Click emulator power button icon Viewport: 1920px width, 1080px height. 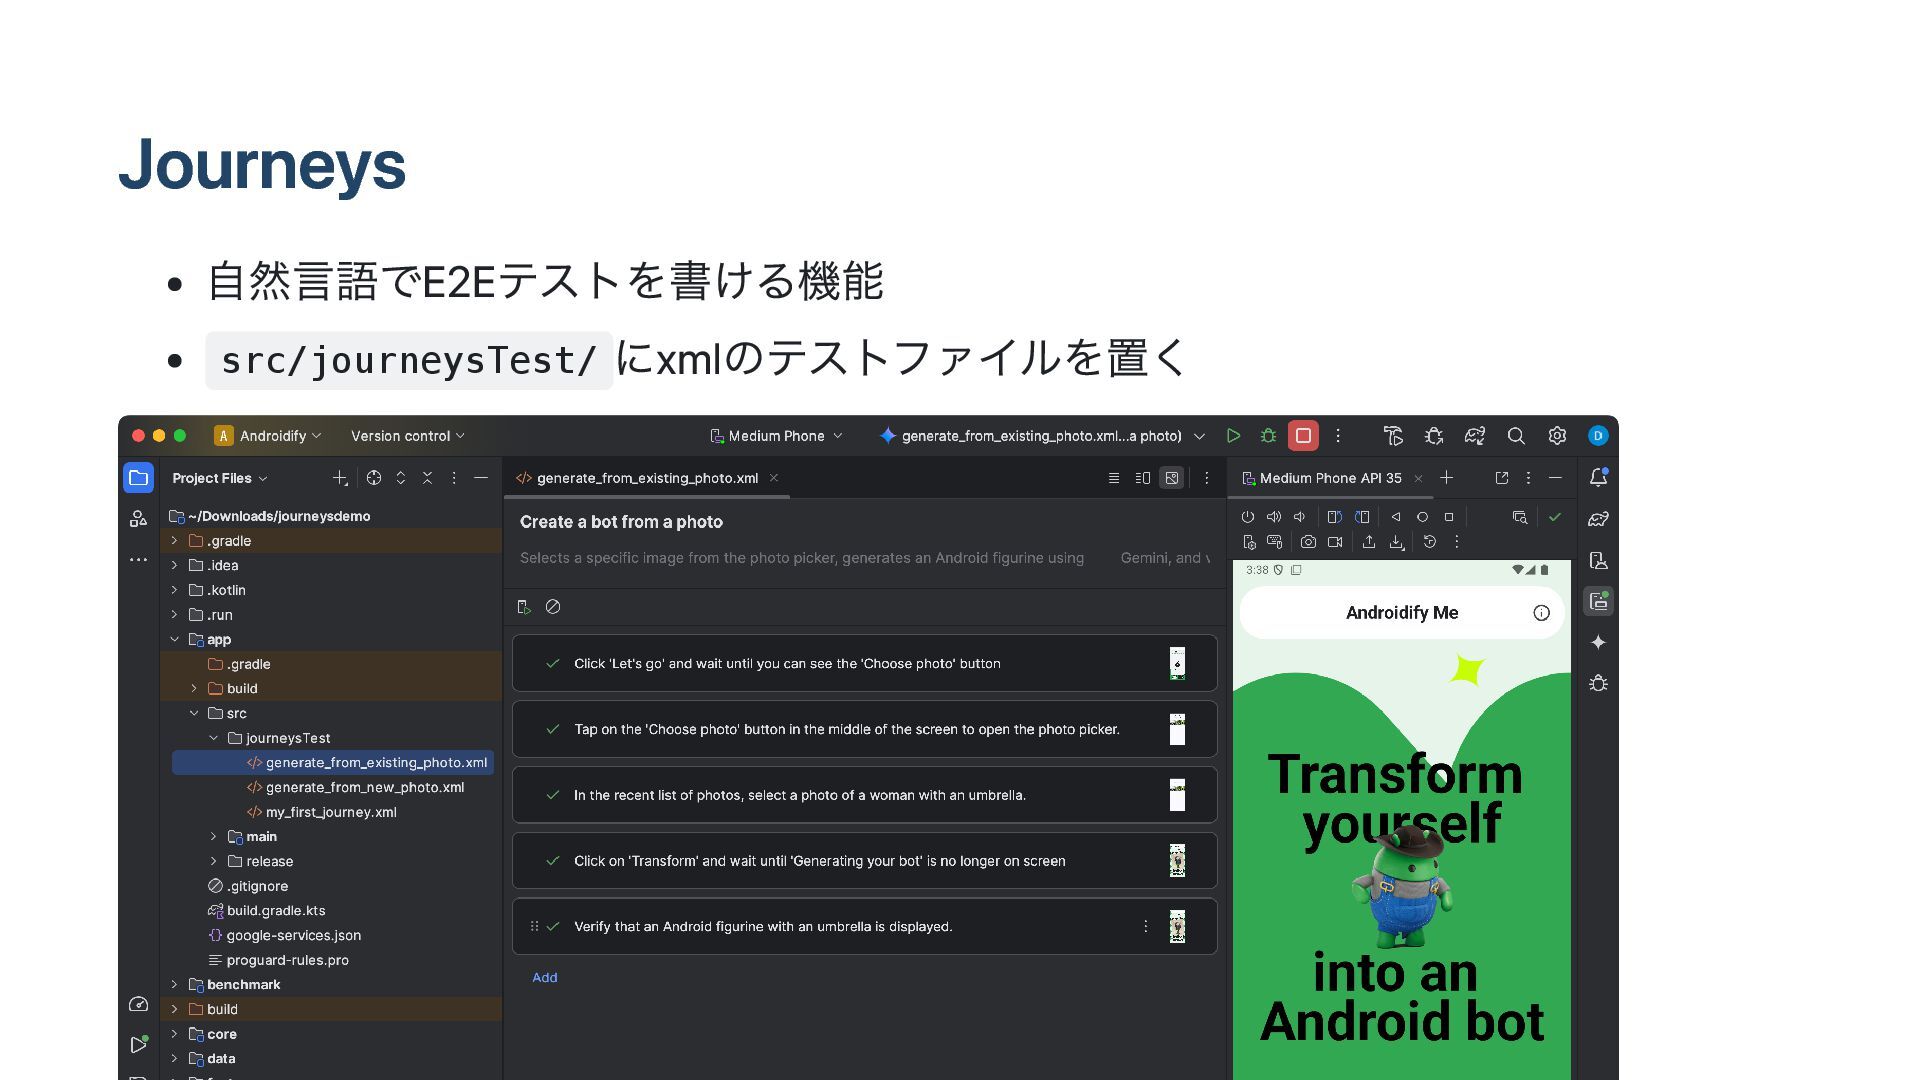(1247, 517)
